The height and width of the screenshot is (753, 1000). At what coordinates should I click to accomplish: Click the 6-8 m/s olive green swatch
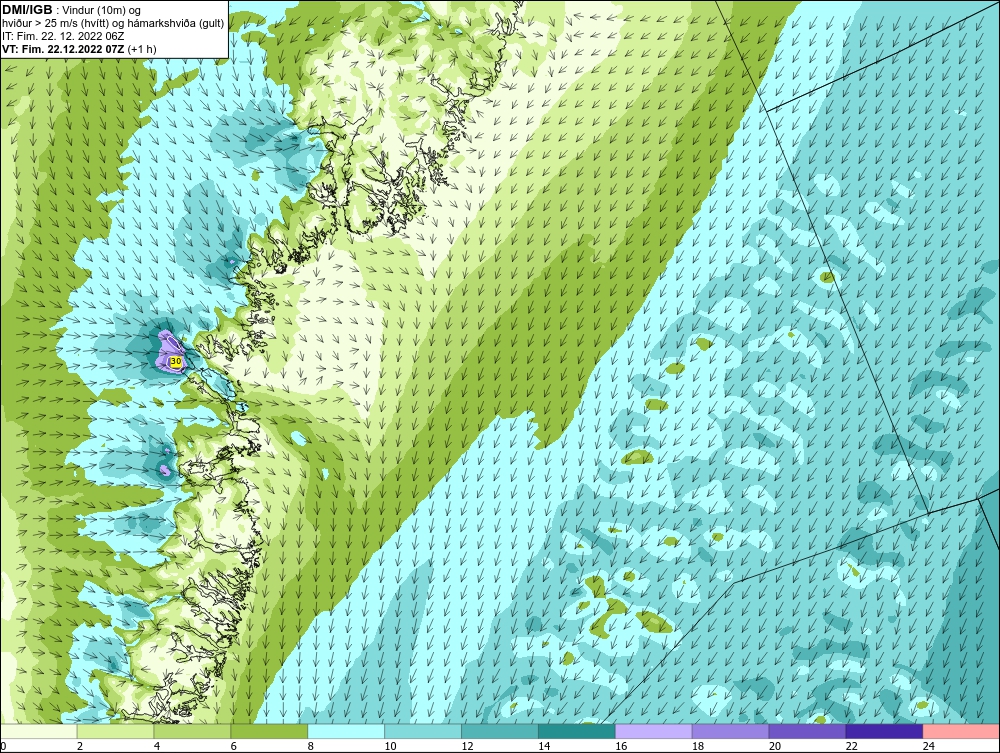(269, 731)
